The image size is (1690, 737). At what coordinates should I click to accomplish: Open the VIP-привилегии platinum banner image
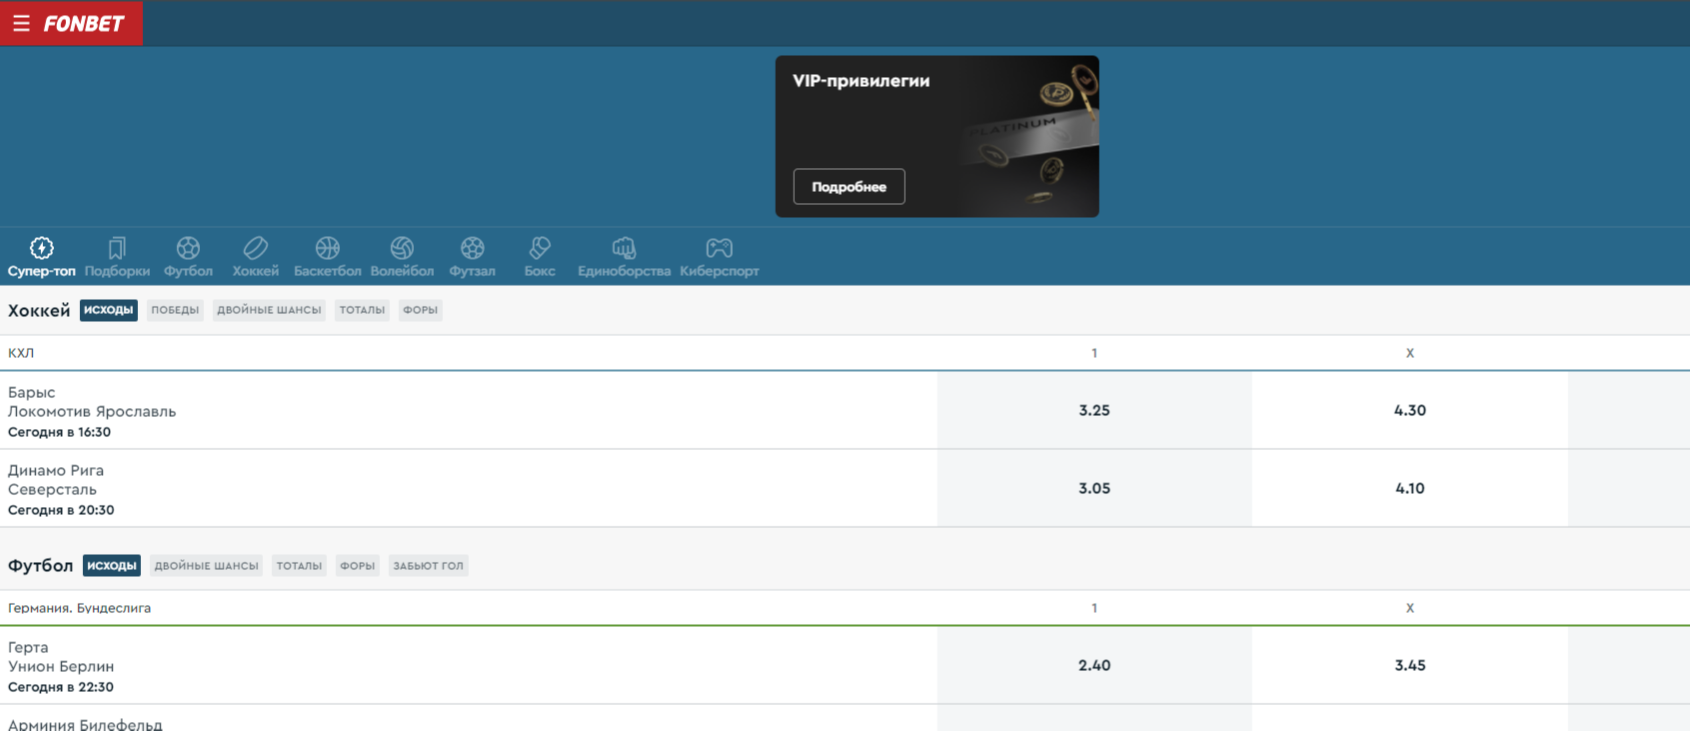coord(937,136)
